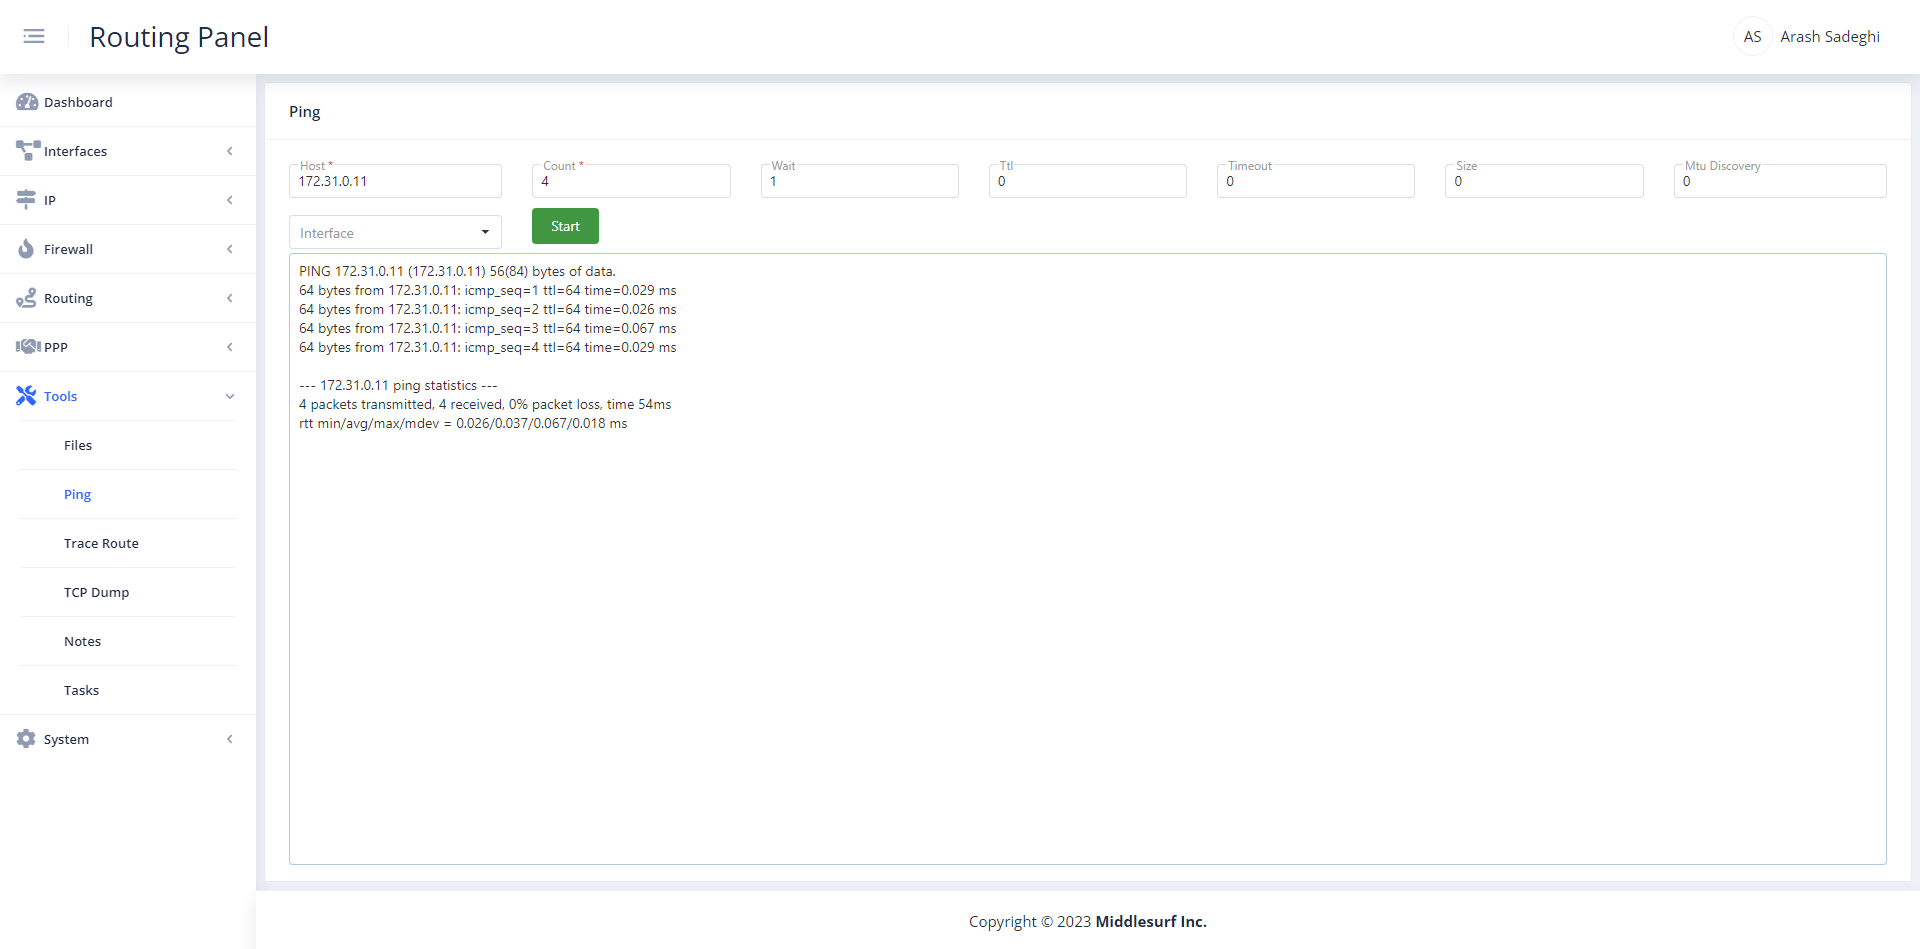The height and width of the screenshot is (949, 1920).
Task: Toggle the sidebar with the hamburger icon
Action: (34, 36)
